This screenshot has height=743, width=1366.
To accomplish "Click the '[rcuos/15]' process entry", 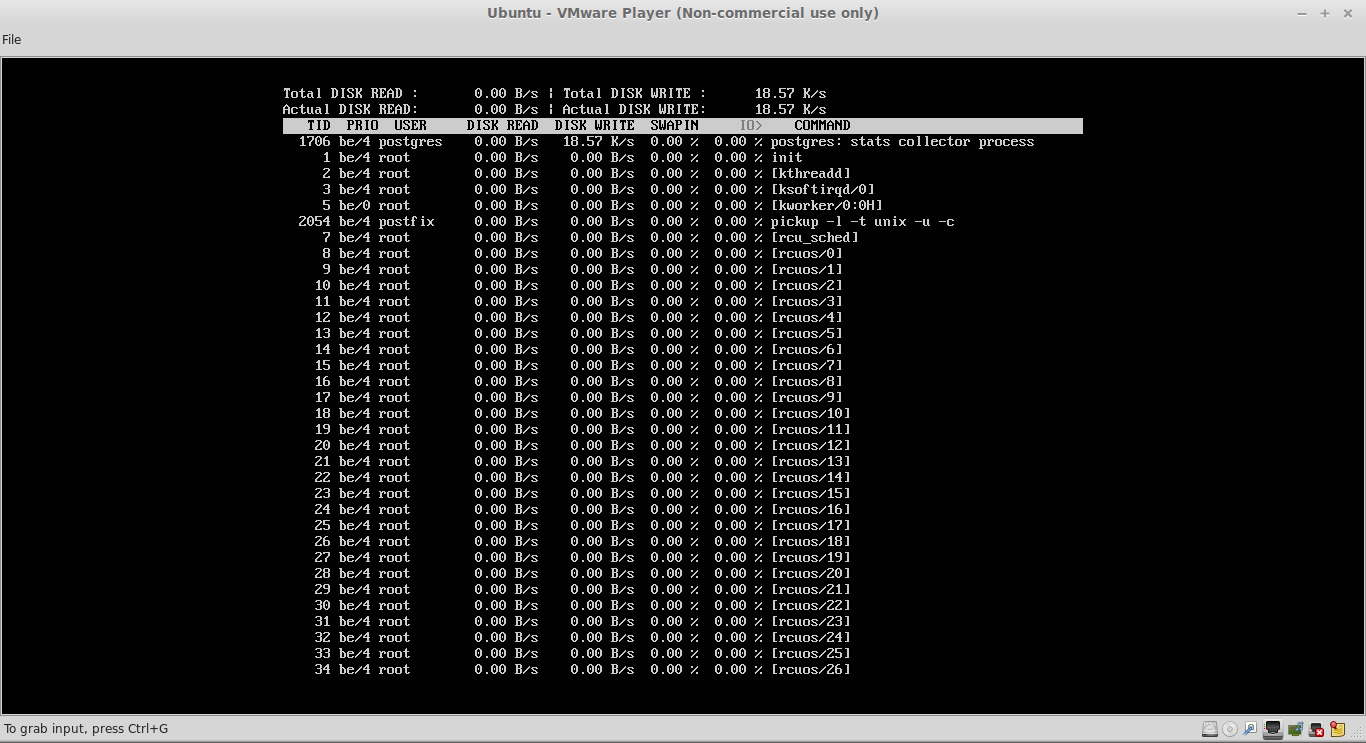I will [x=811, y=494].
